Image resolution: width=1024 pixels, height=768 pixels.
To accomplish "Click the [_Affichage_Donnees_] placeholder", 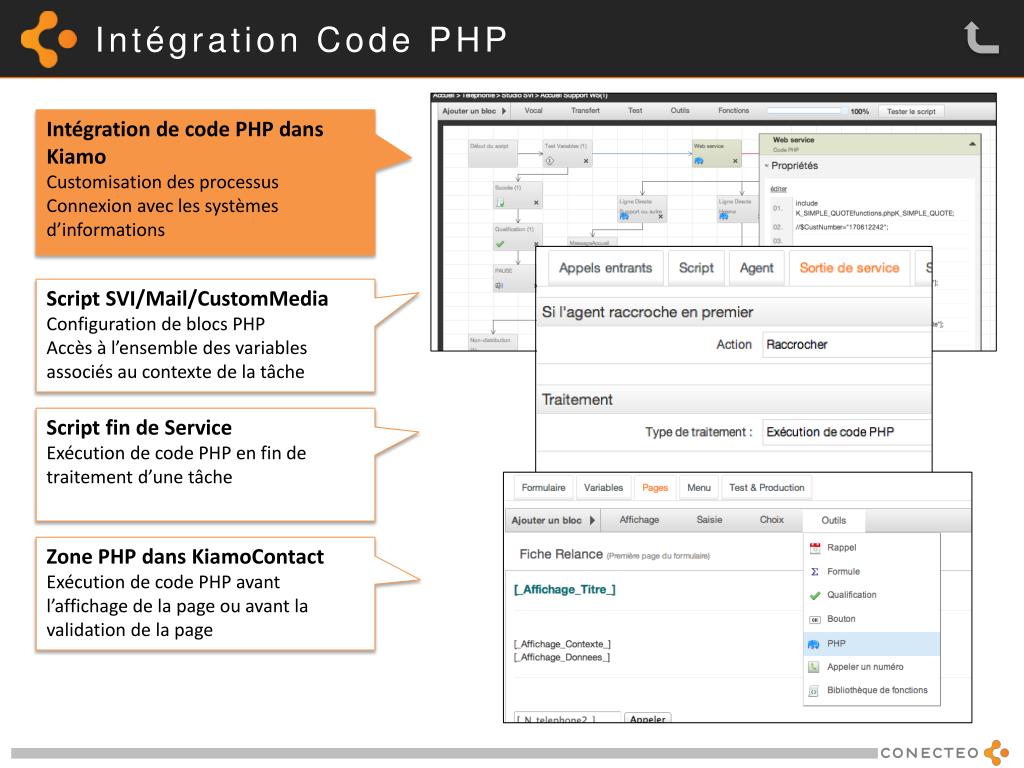I will point(562,658).
